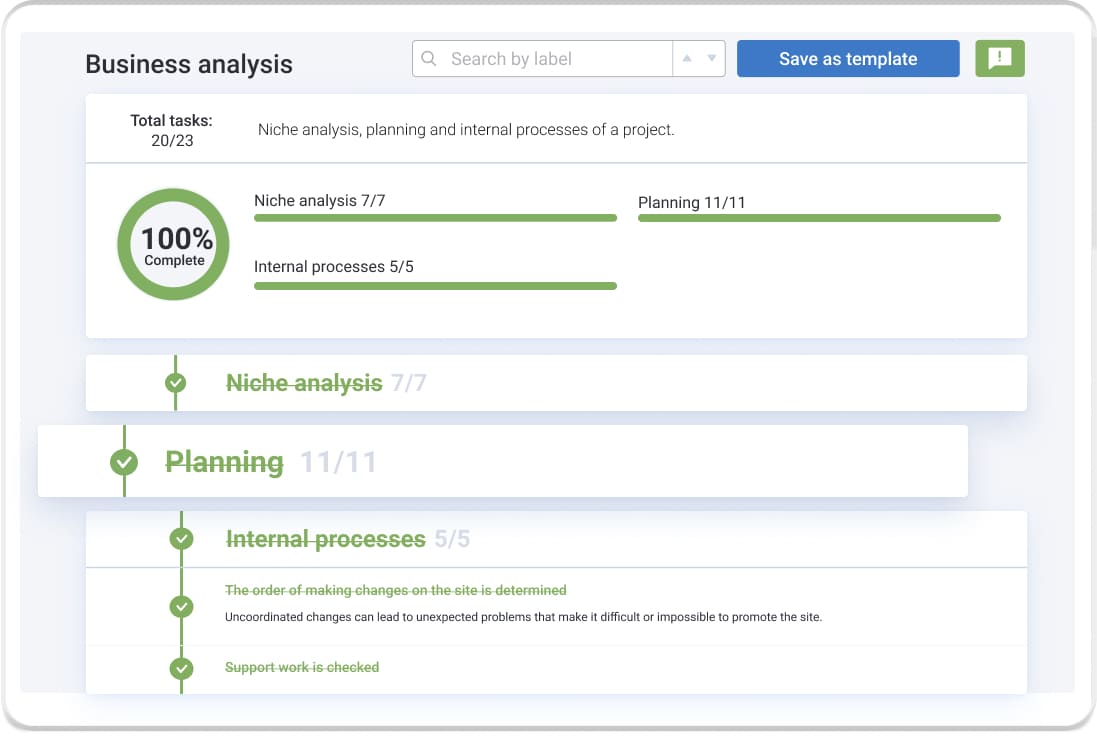Click the Internal processes 5/5 progress bar
The image size is (1097, 738).
(435, 286)
